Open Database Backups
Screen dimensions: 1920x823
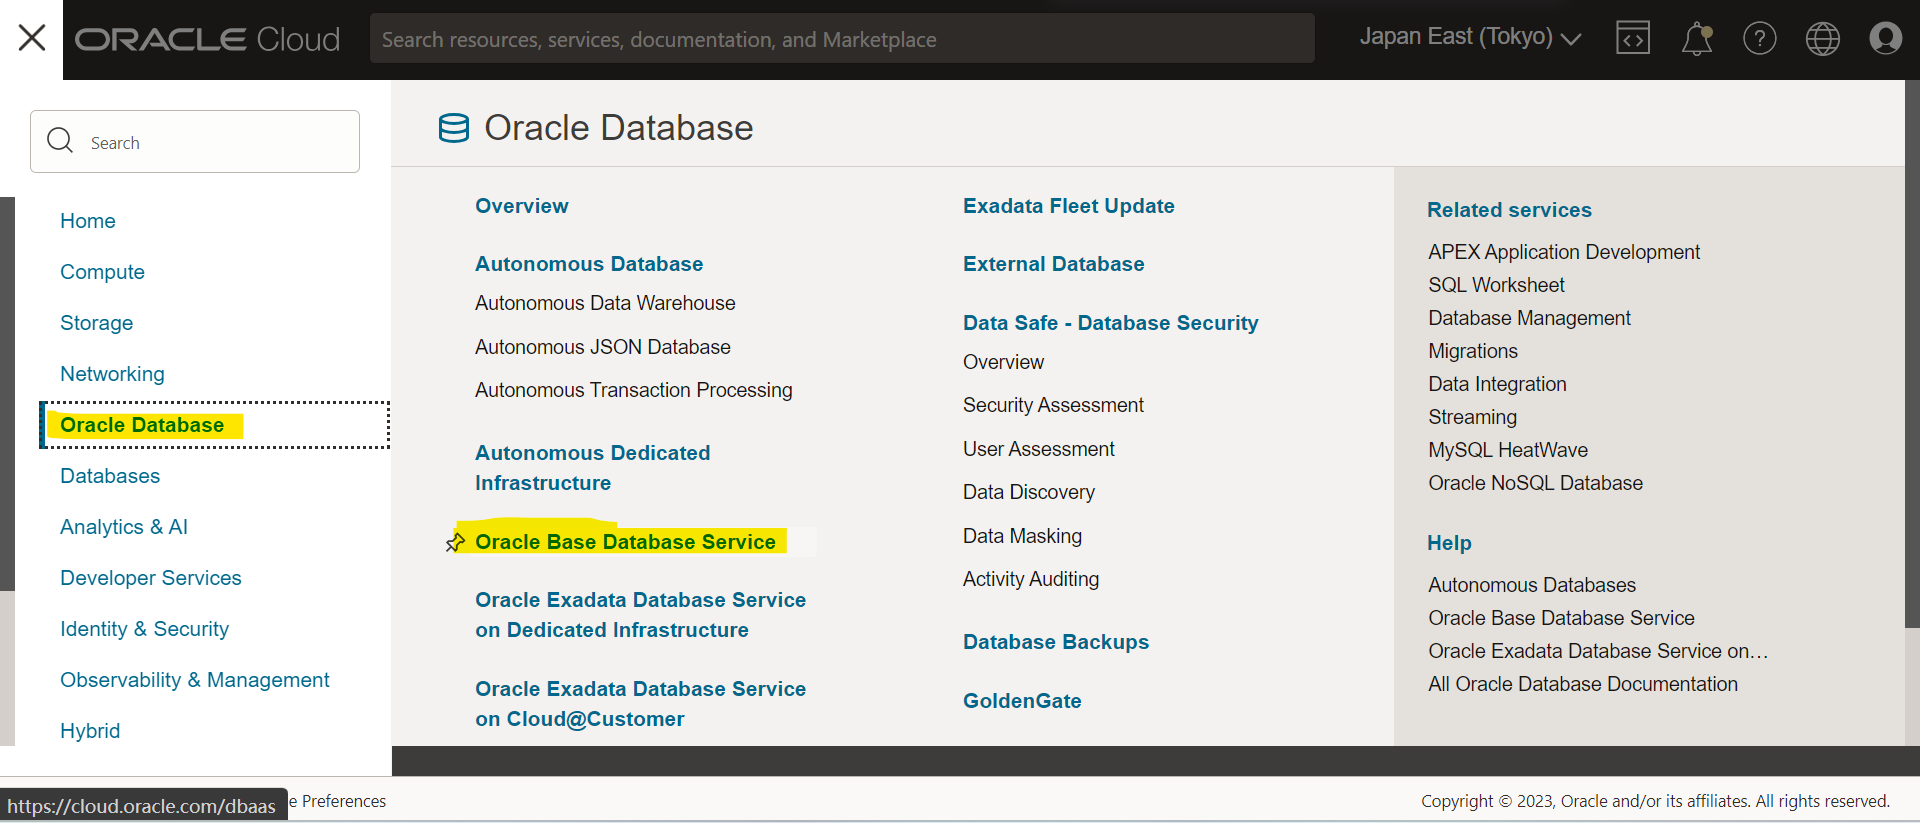(x=1056, y=642)
